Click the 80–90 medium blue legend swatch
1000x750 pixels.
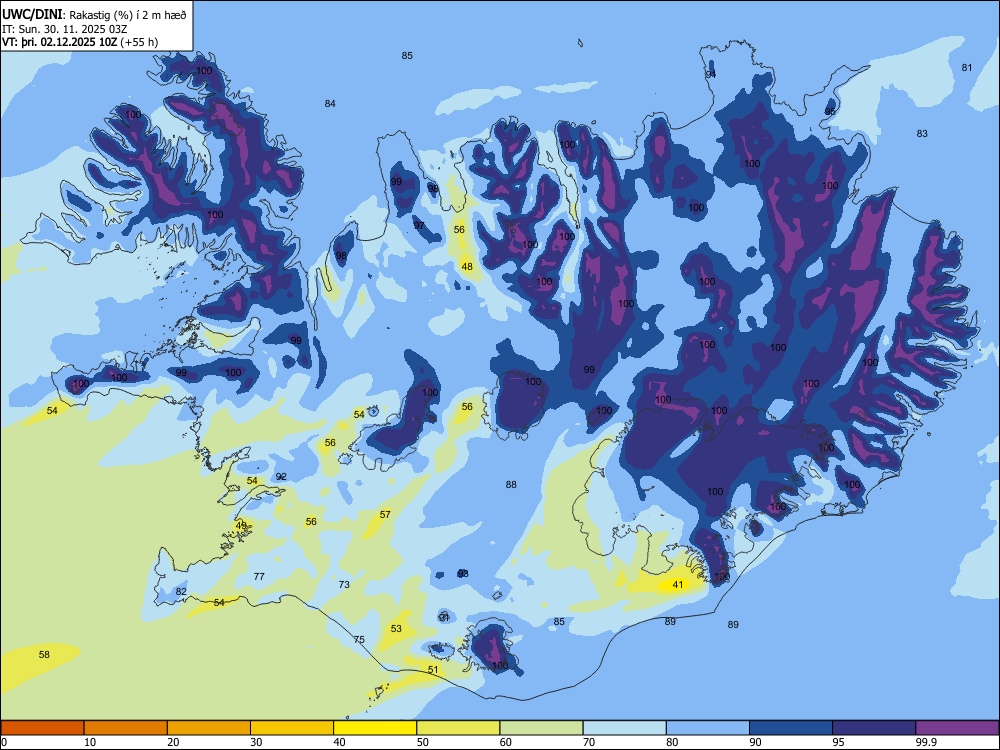tap(708, 728)
